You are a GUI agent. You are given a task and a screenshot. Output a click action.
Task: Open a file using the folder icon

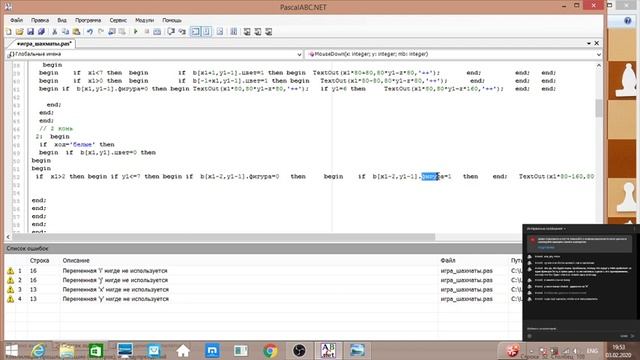pyautogui.click(x=19, y=31)
